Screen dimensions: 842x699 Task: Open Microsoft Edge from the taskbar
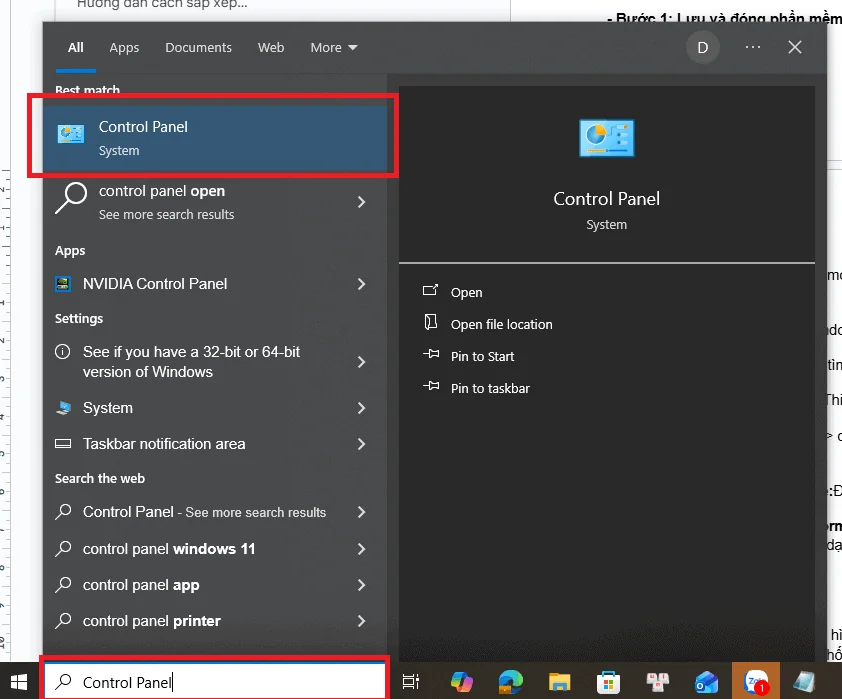[x=510, y=682]
